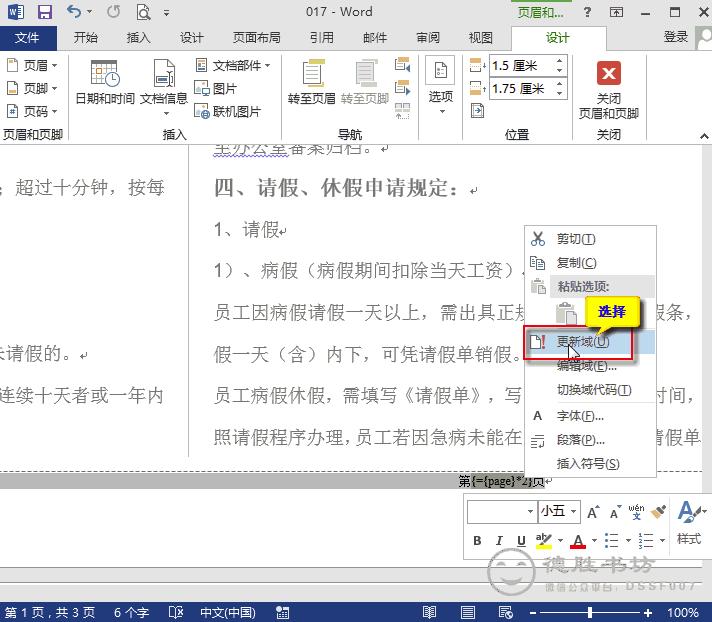This screenshot has height=622, width=712.
Task: Click the Save icon in quick access toolbar
Action: click(x=44, y=12)
